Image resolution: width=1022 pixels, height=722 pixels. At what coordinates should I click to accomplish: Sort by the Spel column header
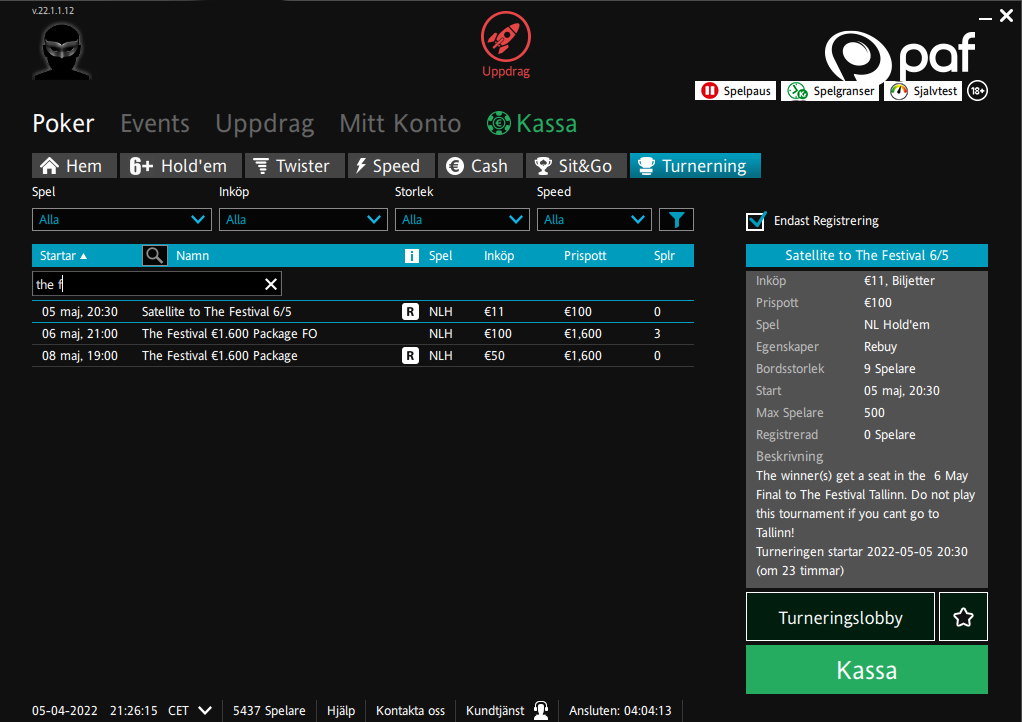tap(441, 255)
